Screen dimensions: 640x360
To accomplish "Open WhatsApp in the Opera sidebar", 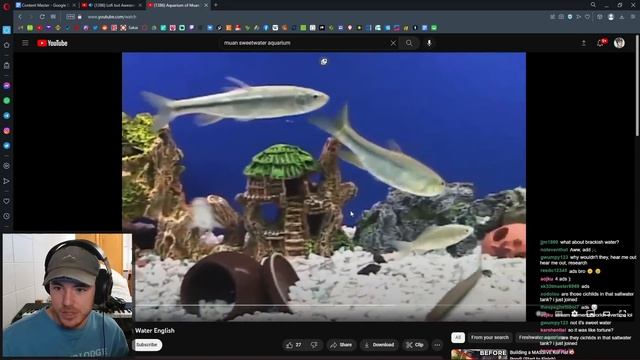I will pos(7,100).
